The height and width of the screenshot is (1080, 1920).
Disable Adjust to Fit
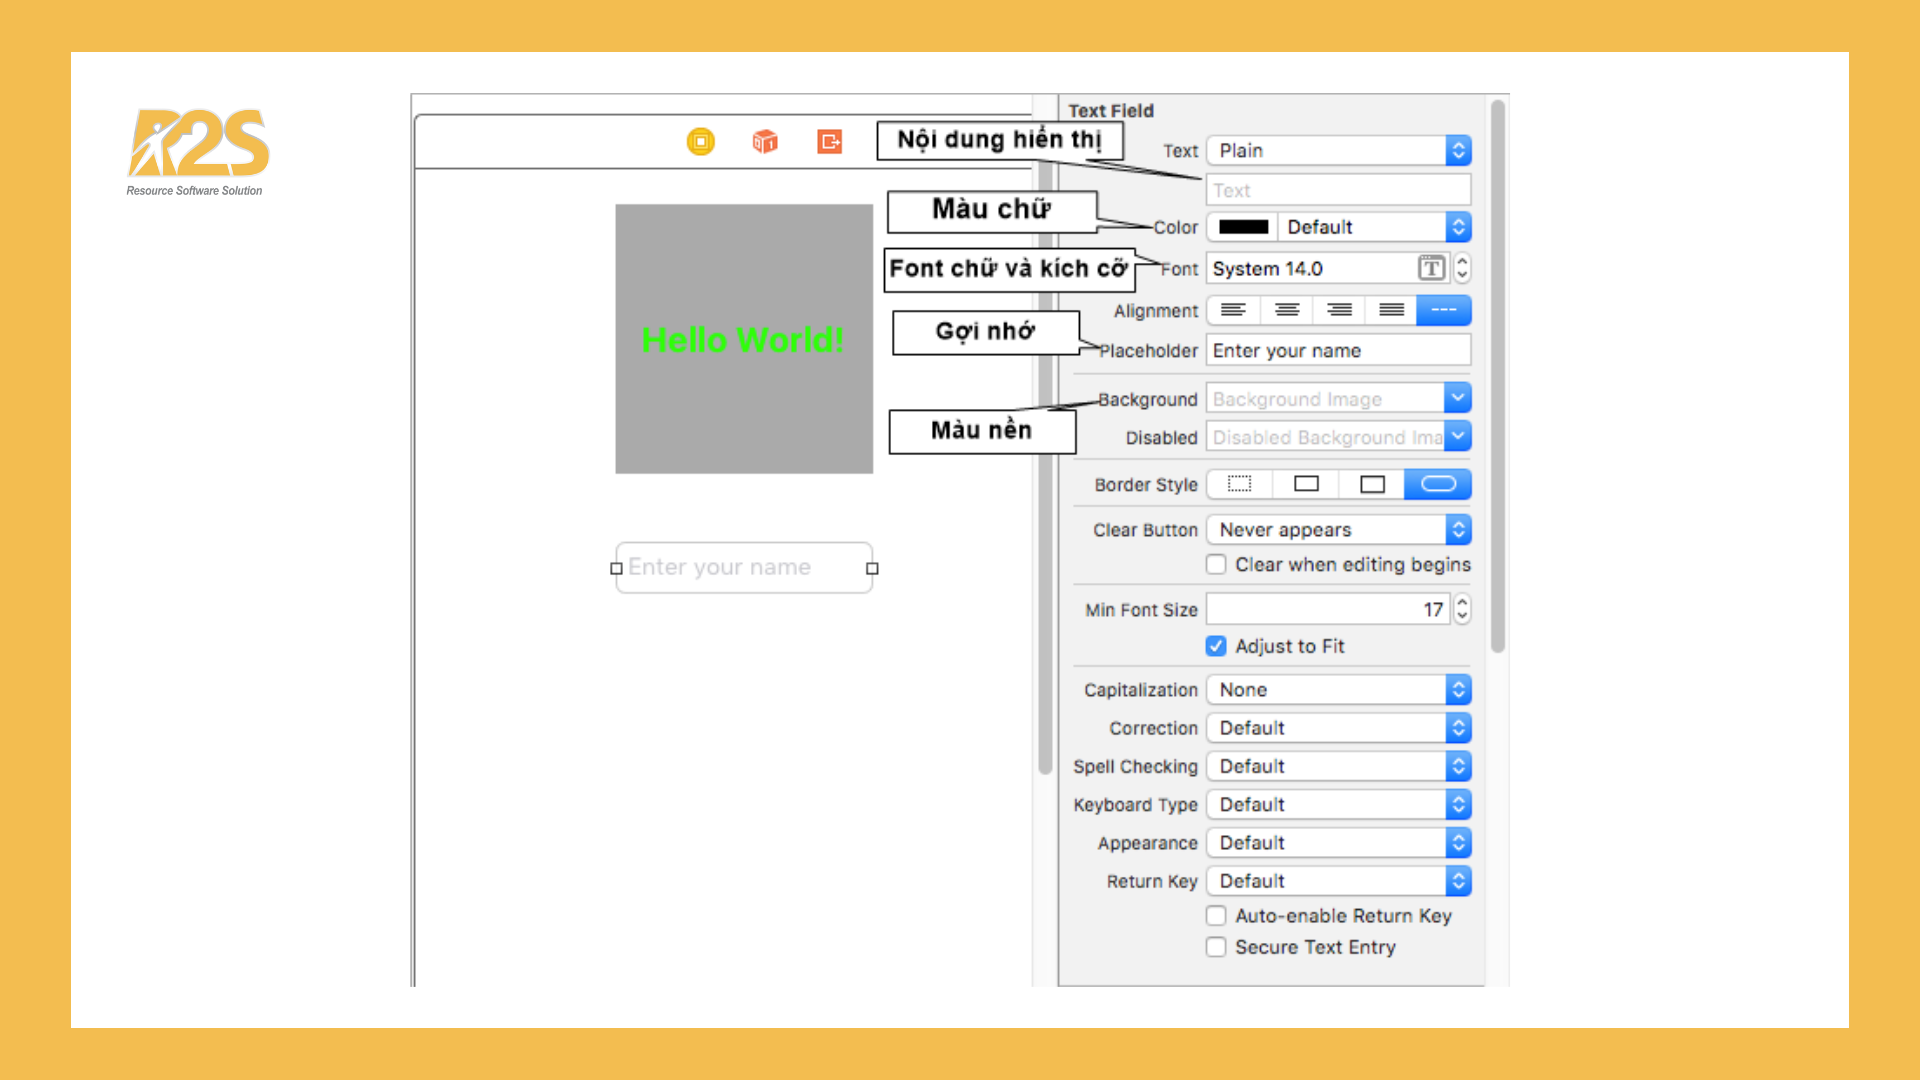(x=1216, y=646)
